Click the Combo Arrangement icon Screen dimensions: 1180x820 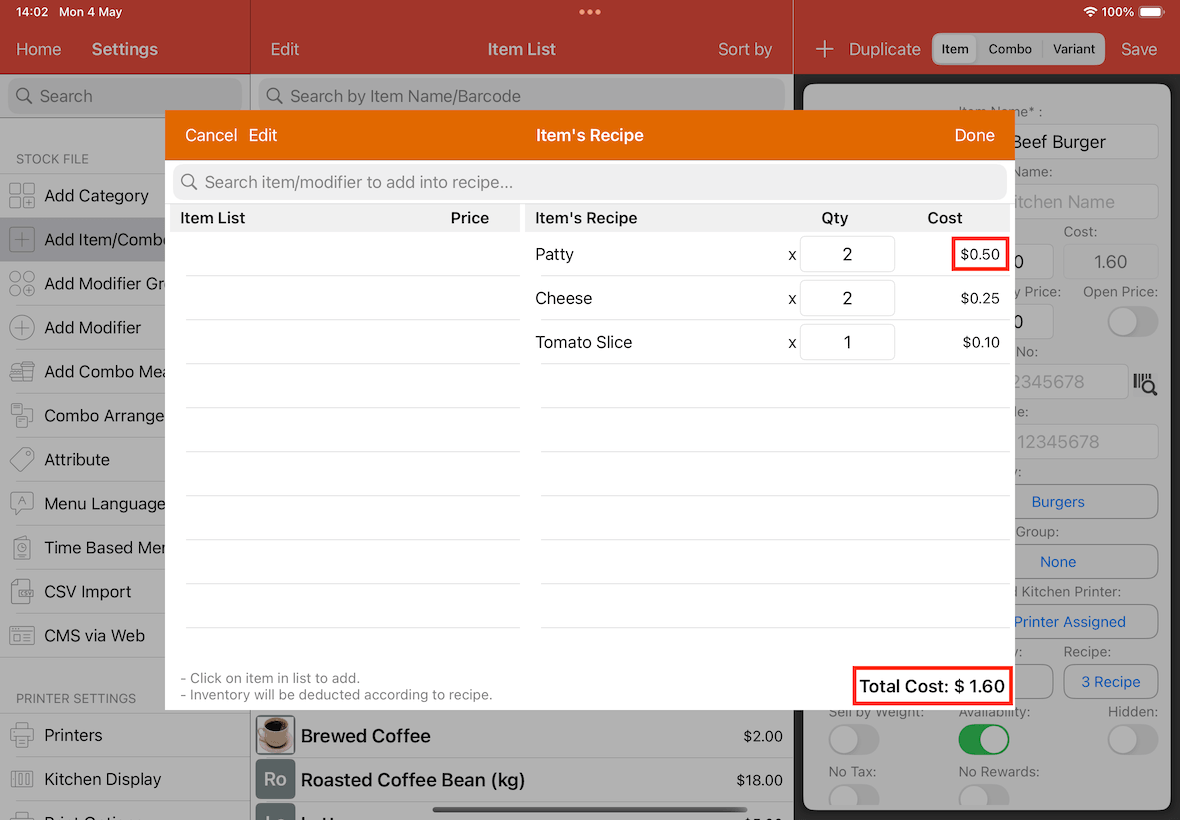[22, 416]
